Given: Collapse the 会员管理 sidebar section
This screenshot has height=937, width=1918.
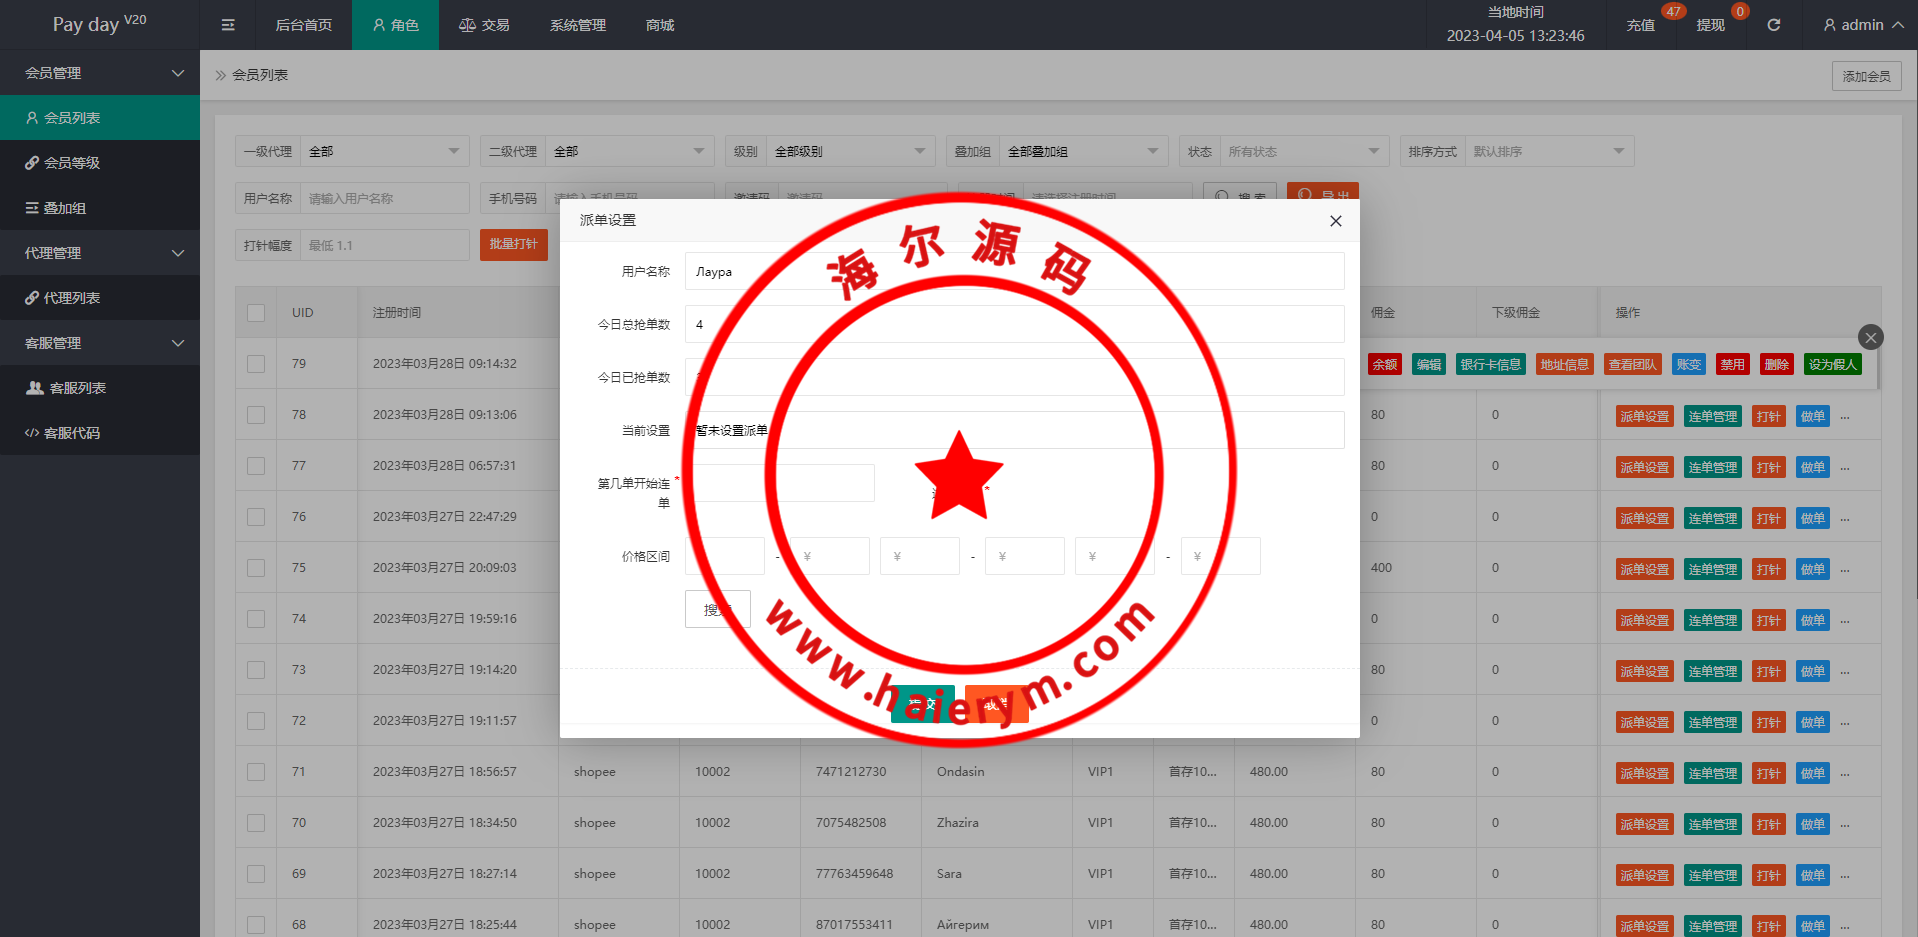Looking at the screenshot, I should pyautogui.click(x=100, y=73).
